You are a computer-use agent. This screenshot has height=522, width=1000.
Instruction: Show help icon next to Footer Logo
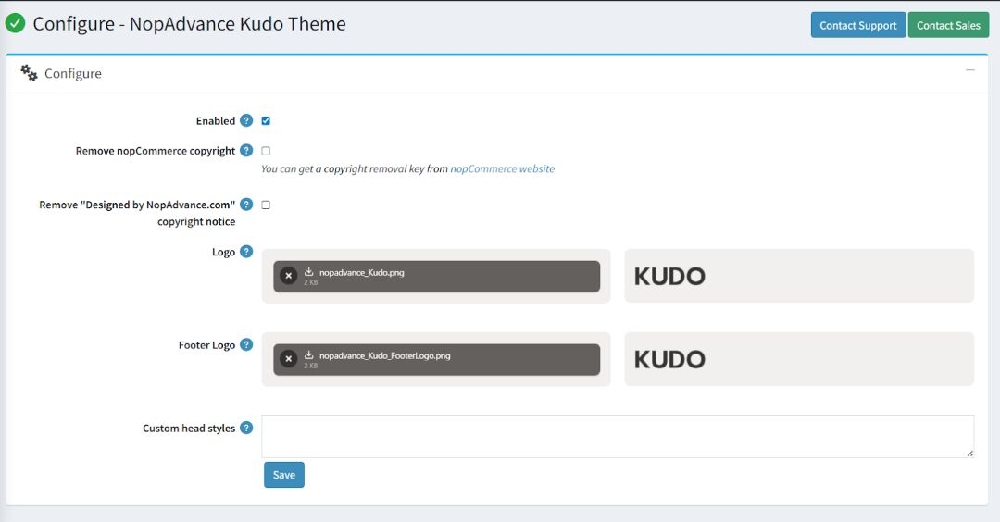[x=247, y=345]
